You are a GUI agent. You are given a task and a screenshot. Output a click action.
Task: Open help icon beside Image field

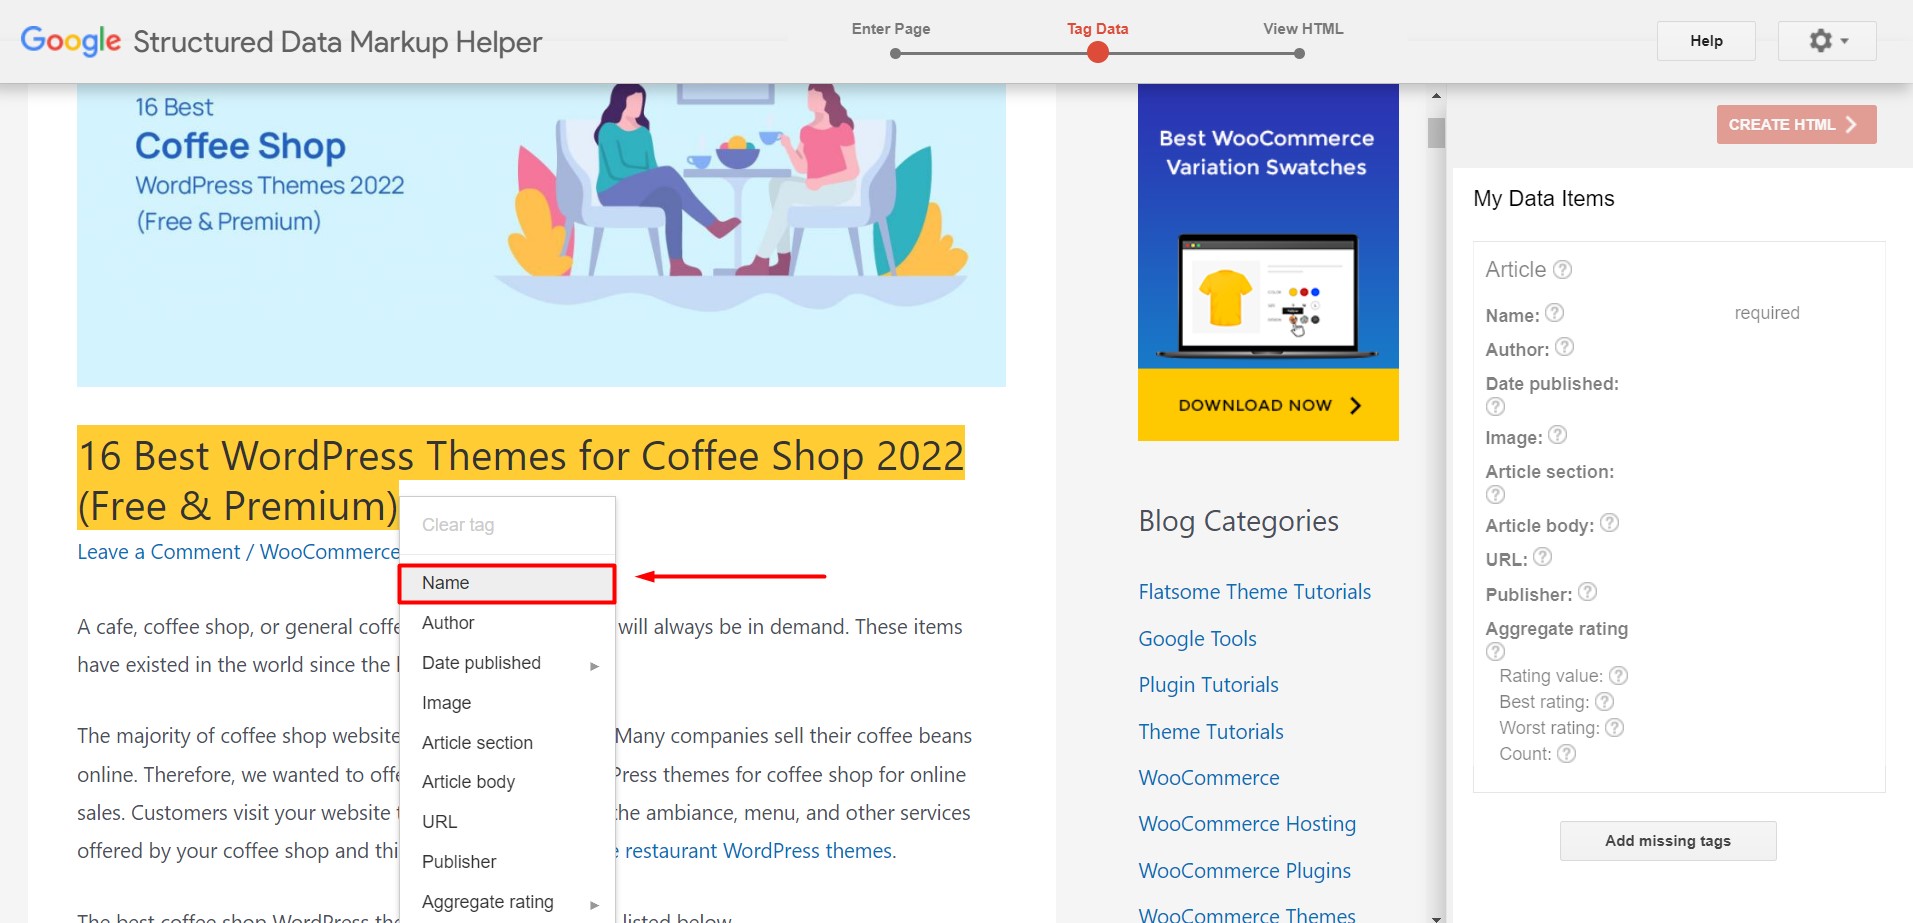[x=1558, y=435]
